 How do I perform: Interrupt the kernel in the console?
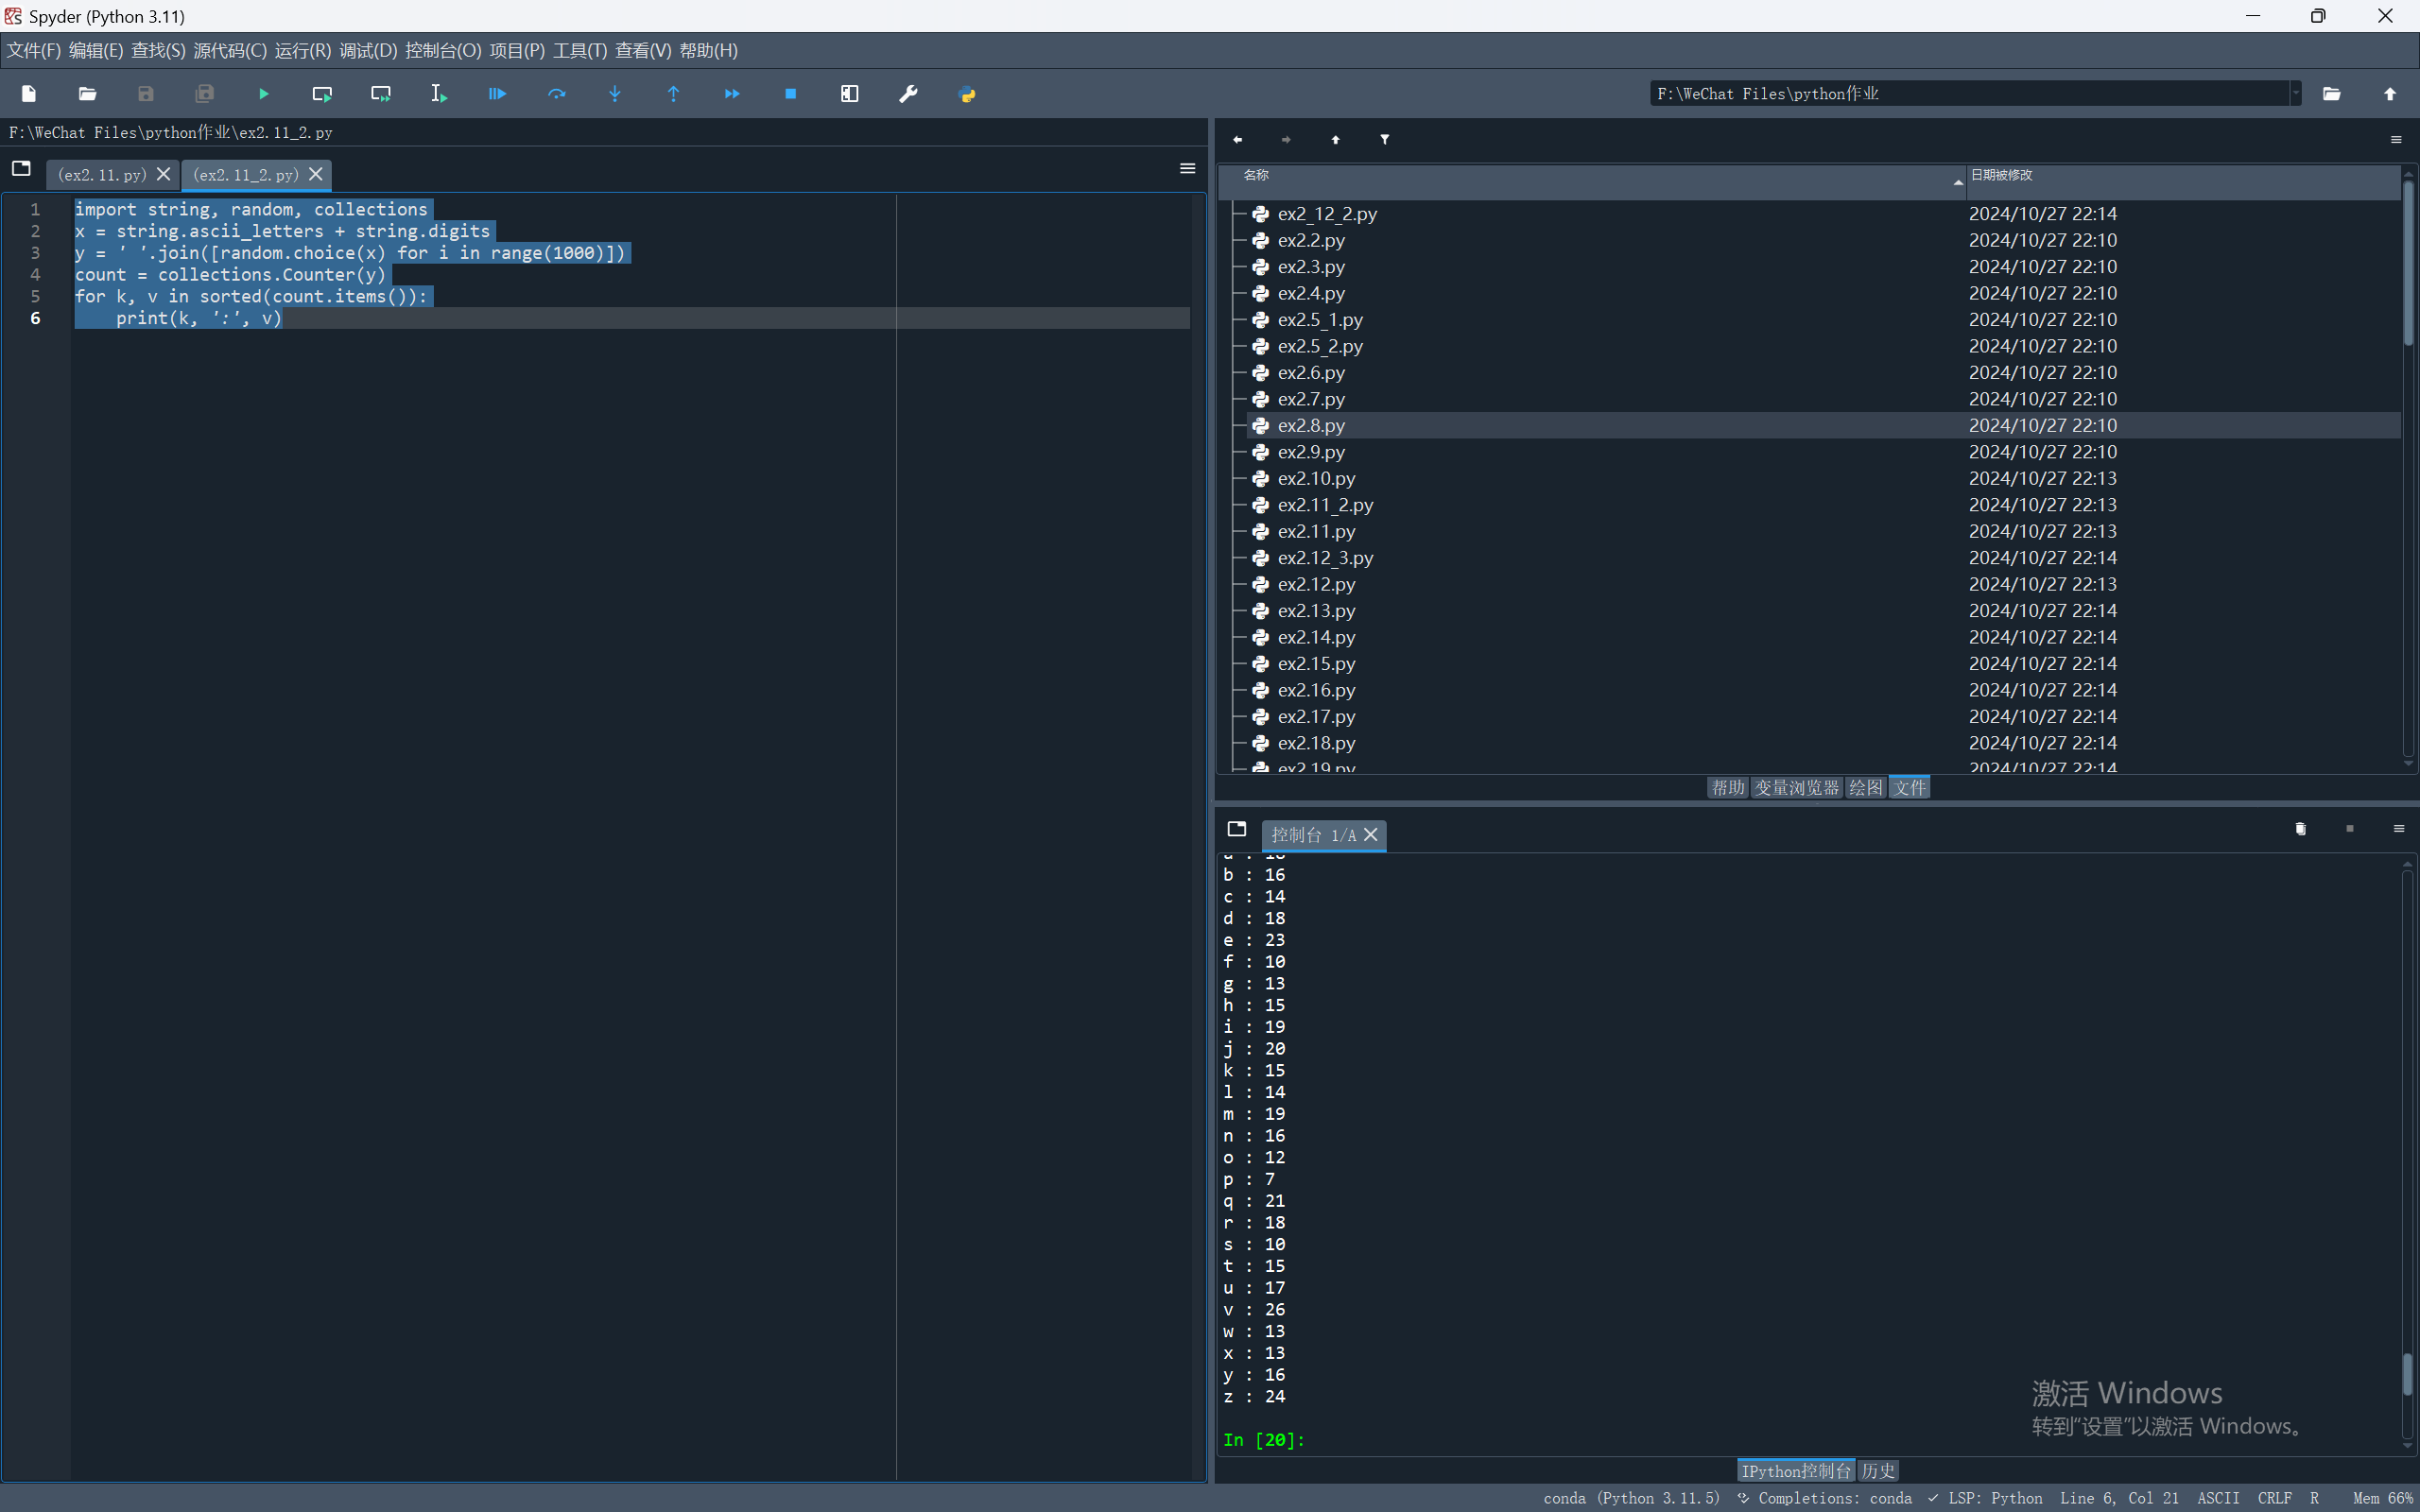[x=2350, y=829]
